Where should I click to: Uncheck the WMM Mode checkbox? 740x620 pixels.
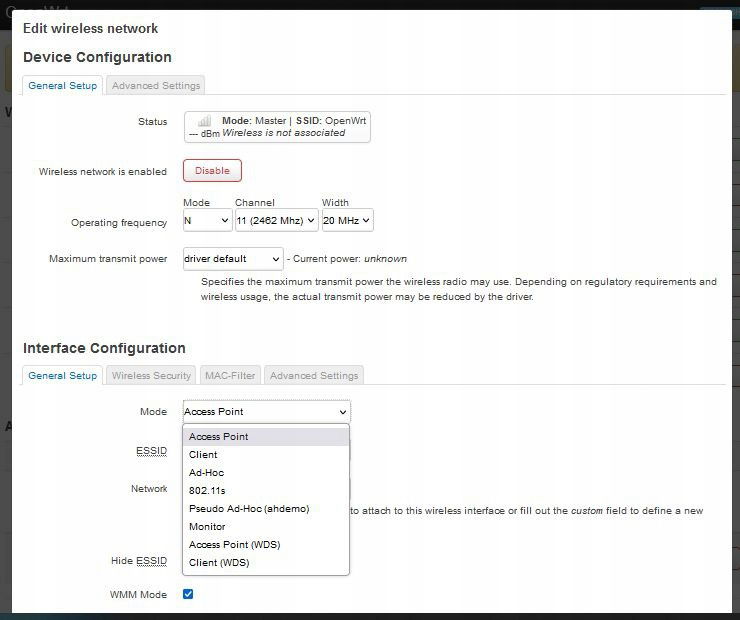188,594
